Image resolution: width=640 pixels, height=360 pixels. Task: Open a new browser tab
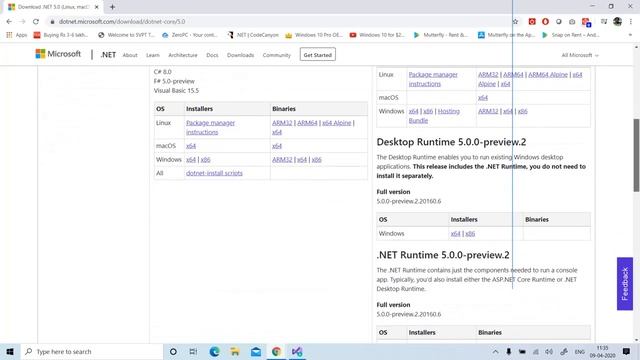pyautogui.click(x=112, y=7)
